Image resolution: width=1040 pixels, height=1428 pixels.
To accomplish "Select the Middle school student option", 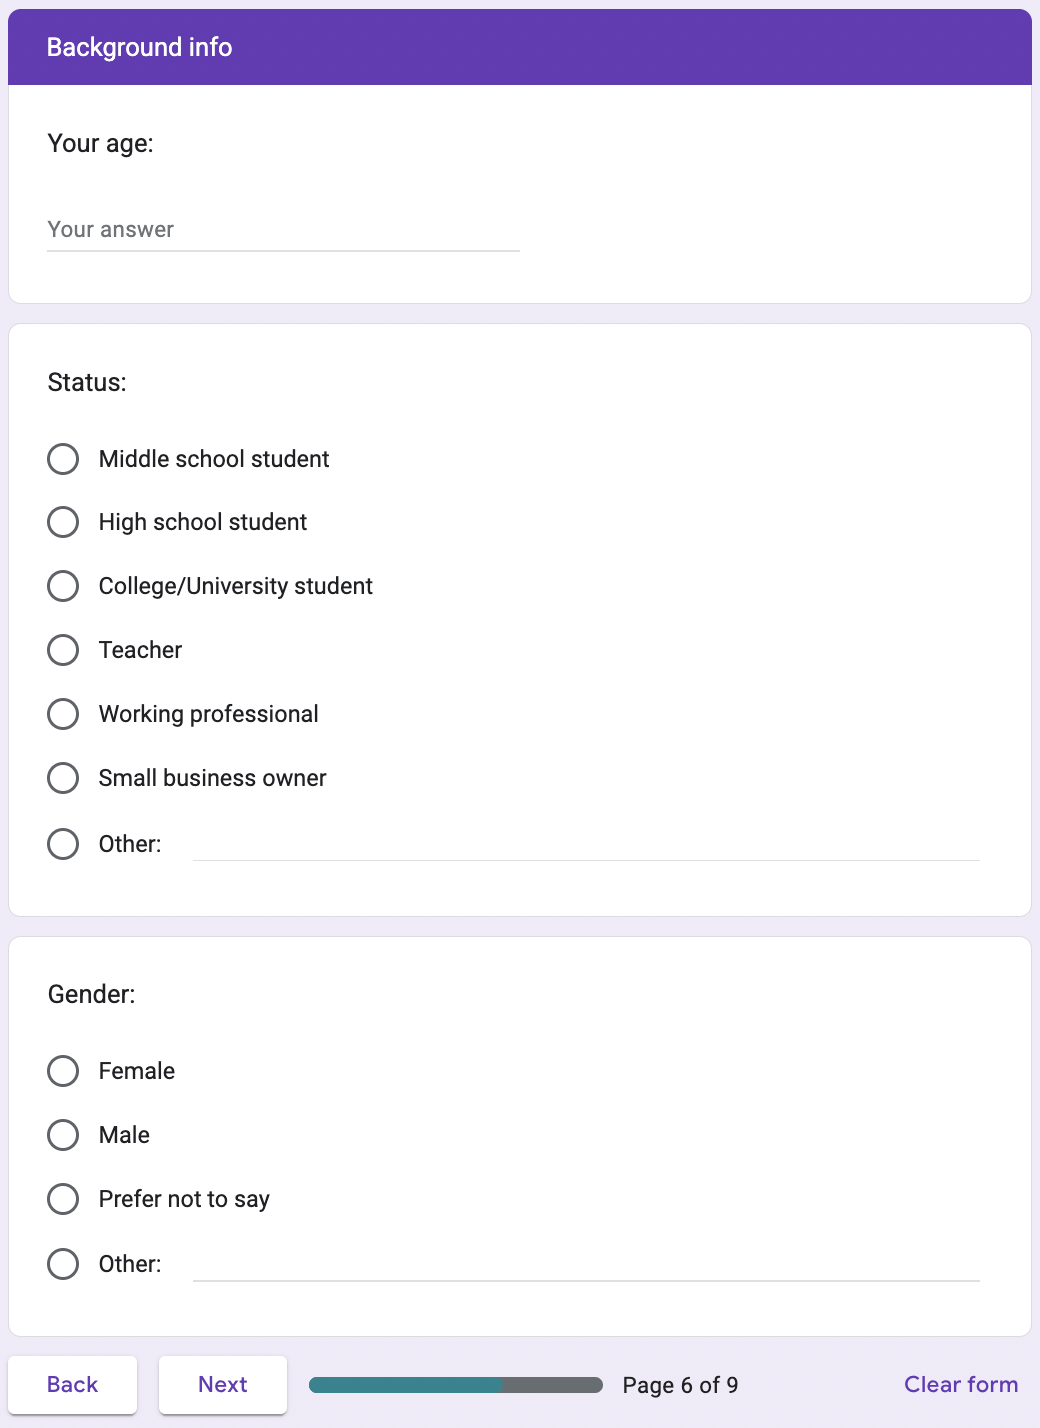I will pos(63,459).
